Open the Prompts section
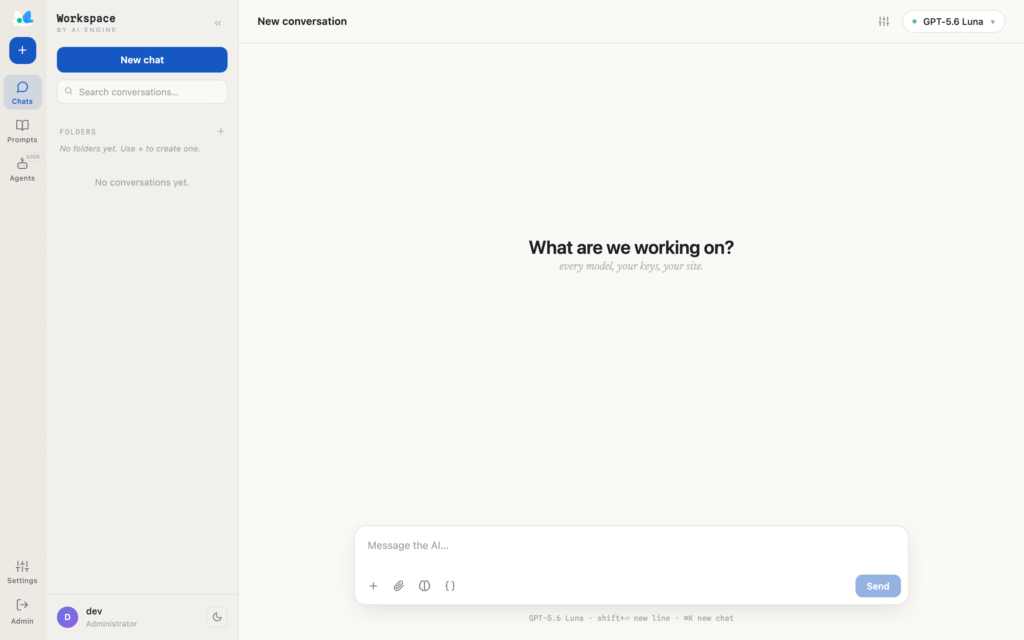This screenshot has width=1024, height=640. click(22, 131)
